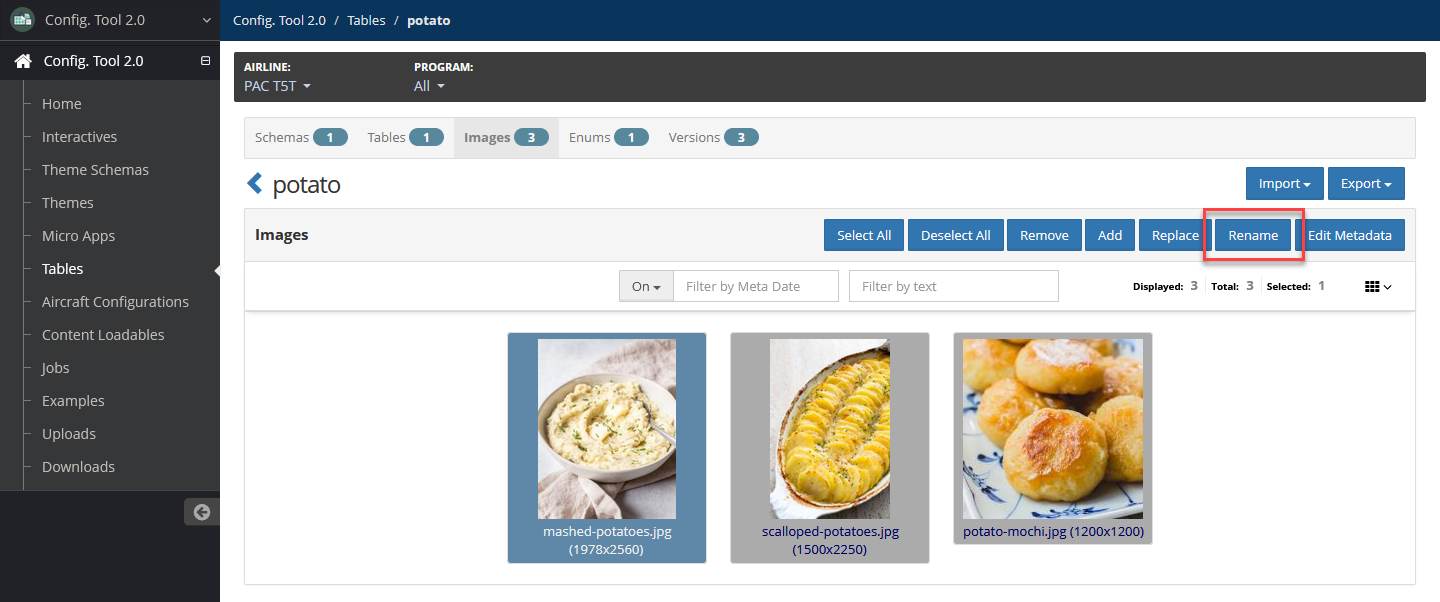
Task: Click the Deselect All button
Action: (956, 235)
